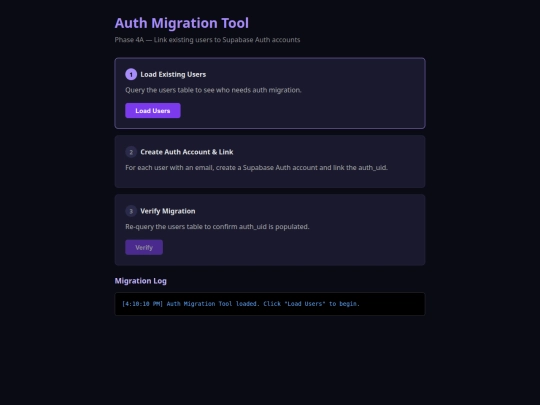Click the 'Migration Log' heading
The height and width of the screenshot is (405, 540).
[141, 281]
